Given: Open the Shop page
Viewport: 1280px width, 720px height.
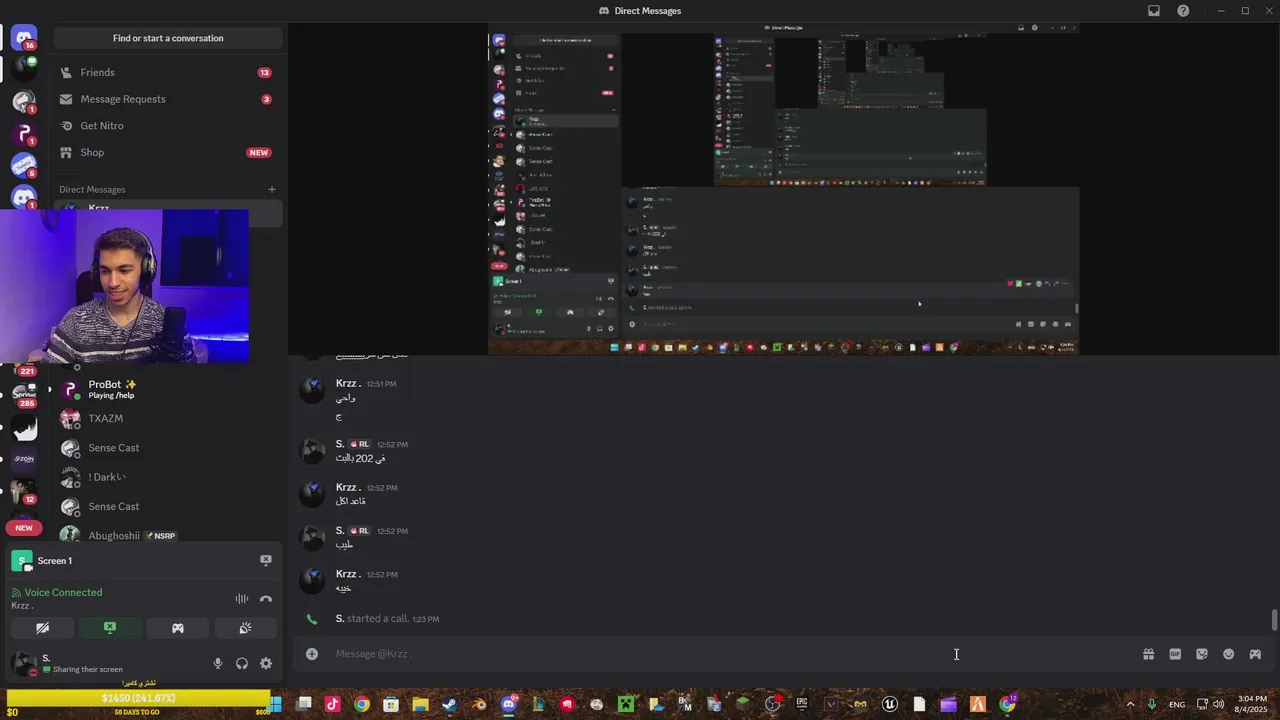Looking at the screenshot, I should coord(168,152).
